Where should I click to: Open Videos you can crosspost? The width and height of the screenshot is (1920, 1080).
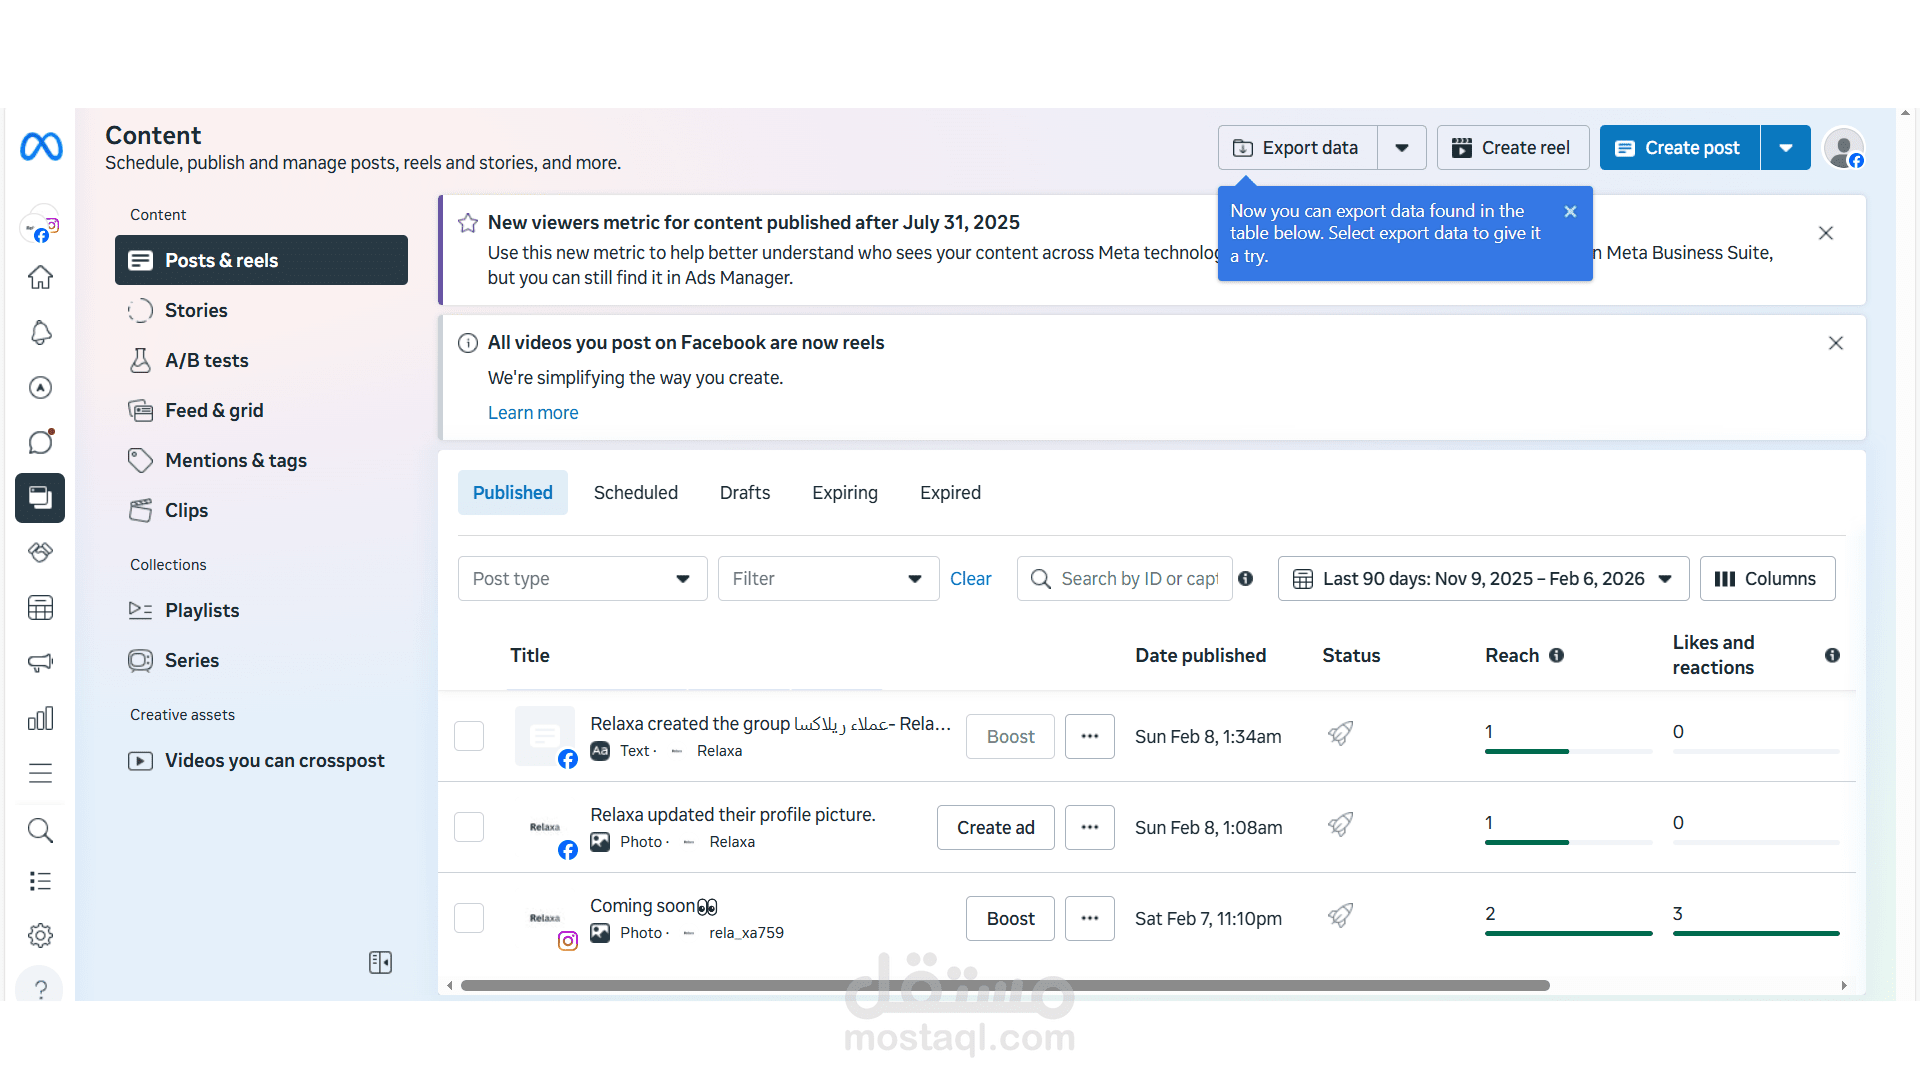pos(261,760)
